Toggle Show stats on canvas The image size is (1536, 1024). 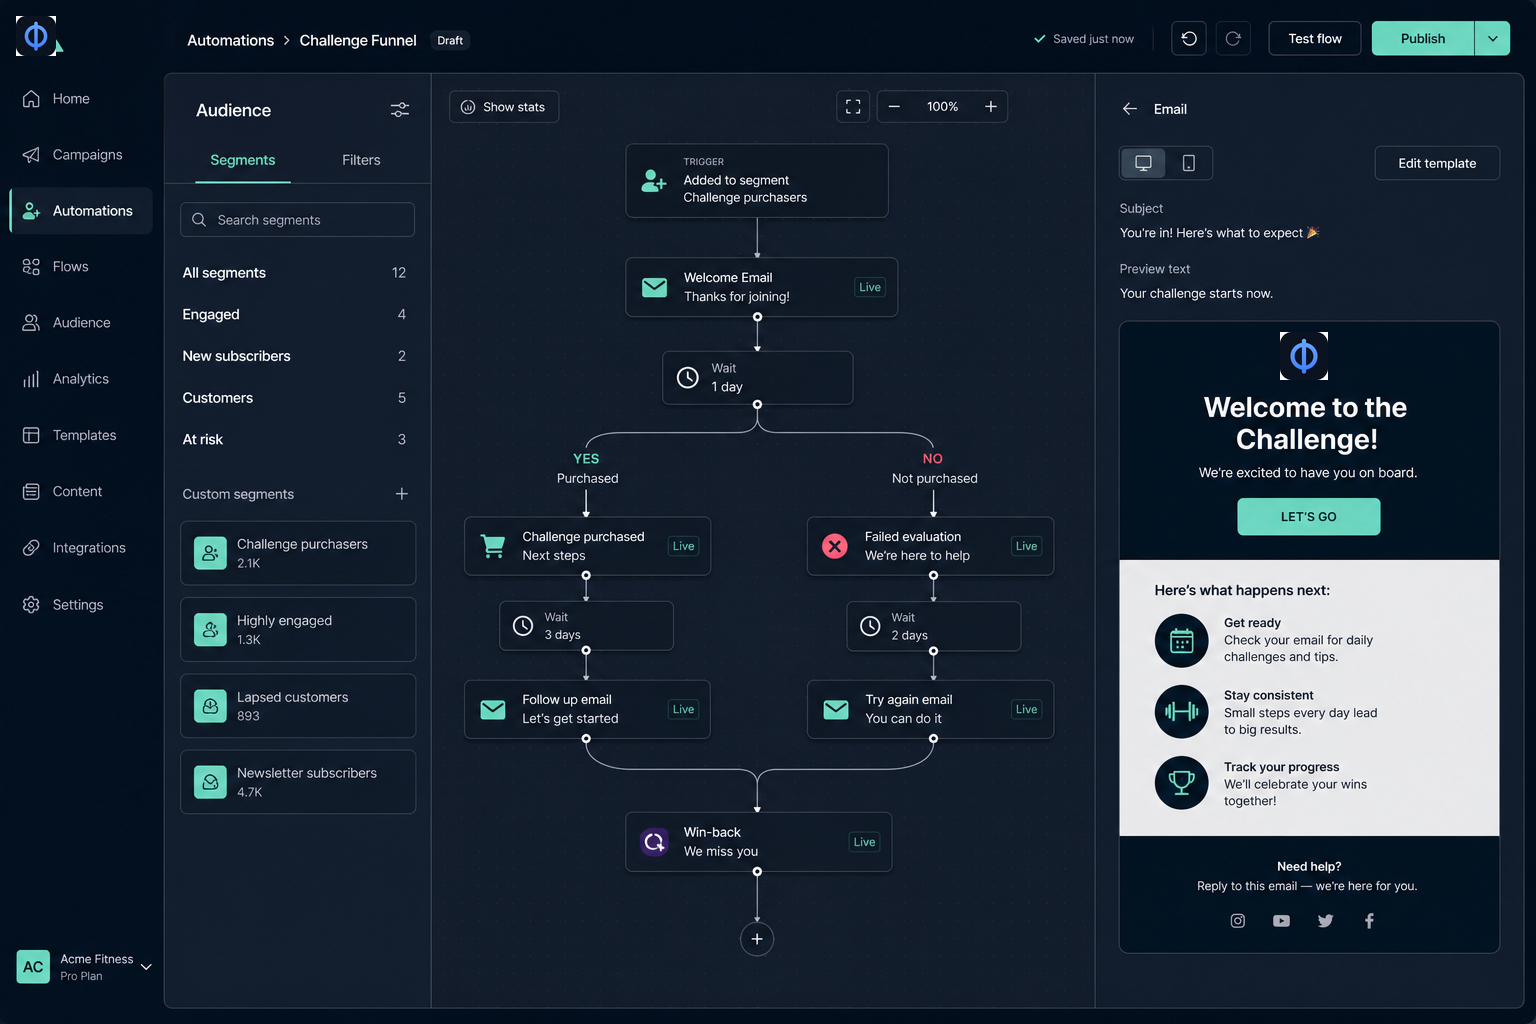pyautogui.click(x=504, y=107)
